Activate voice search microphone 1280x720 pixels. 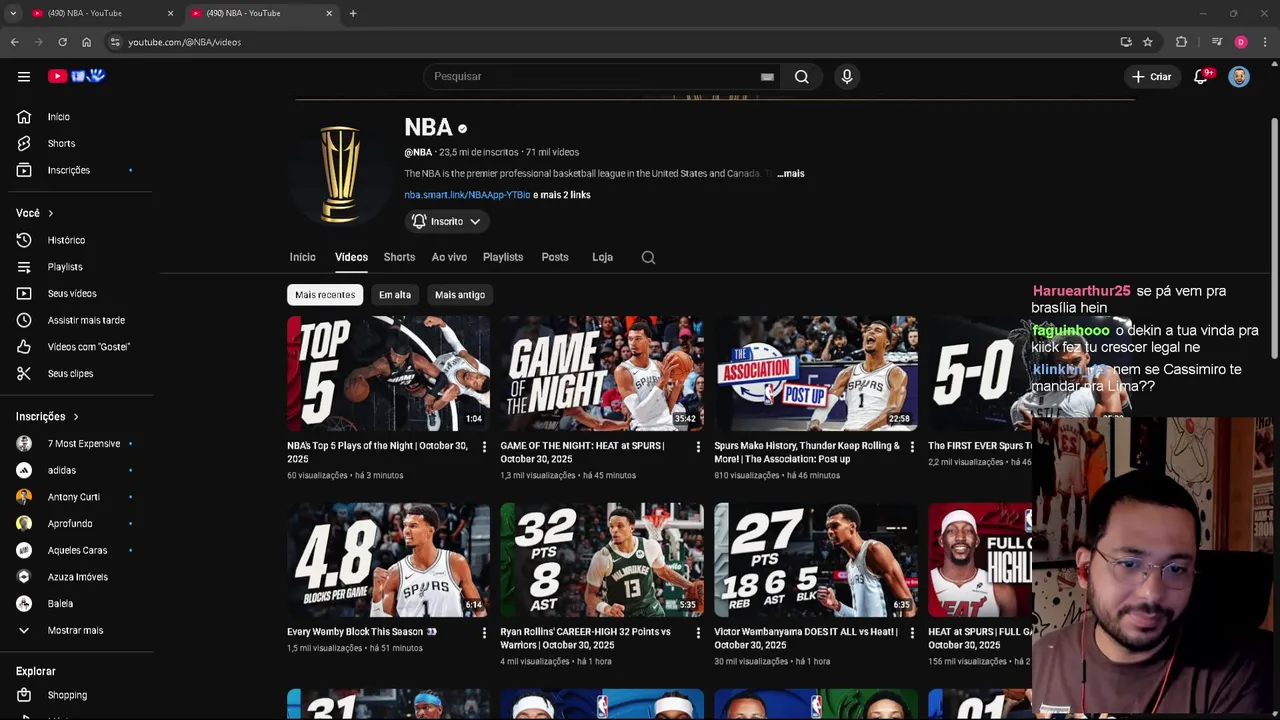pos(847,76)
